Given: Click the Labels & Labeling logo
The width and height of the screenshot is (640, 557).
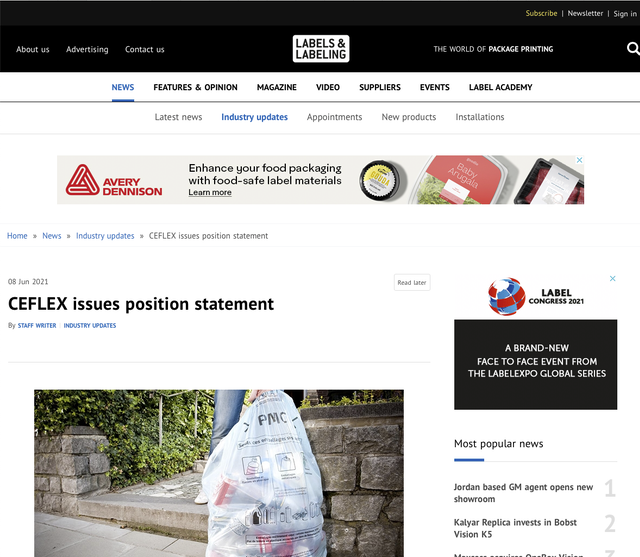Looking at the screenshot, I should [x=321, y=48].
